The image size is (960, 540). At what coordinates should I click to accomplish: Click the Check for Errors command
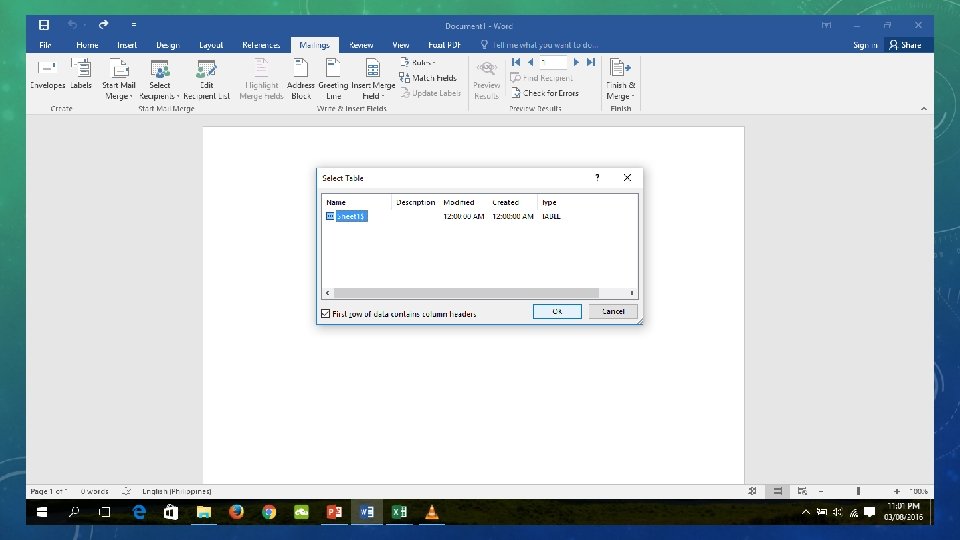[545, 93]
